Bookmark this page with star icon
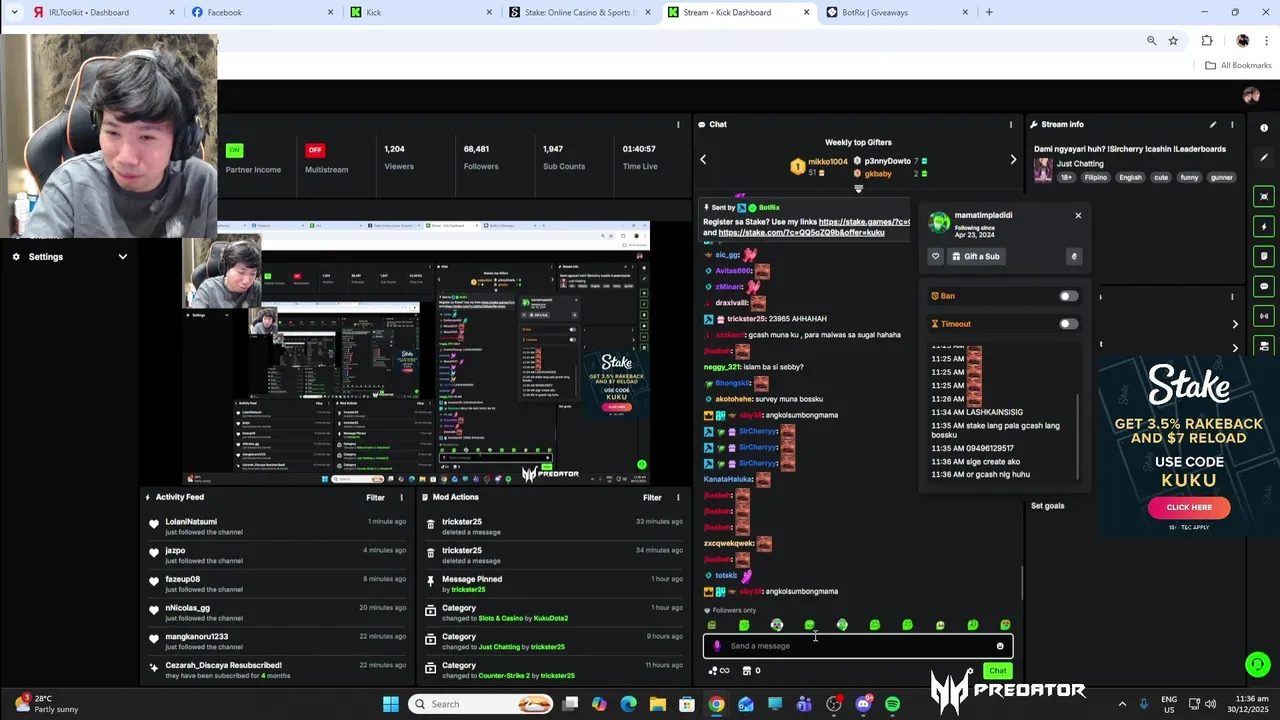This screenshot has height=720, width=1280. (1173, 41)
